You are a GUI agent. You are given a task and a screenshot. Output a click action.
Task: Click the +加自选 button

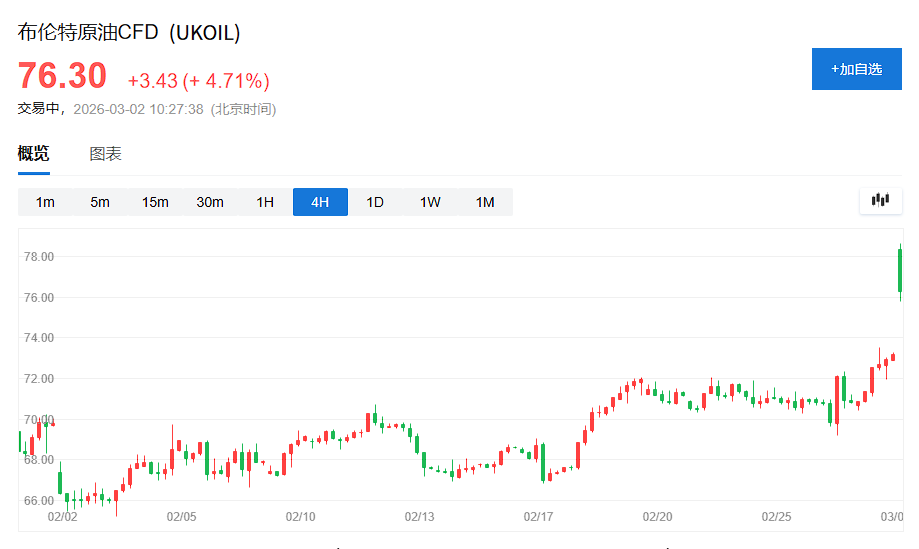856,69
